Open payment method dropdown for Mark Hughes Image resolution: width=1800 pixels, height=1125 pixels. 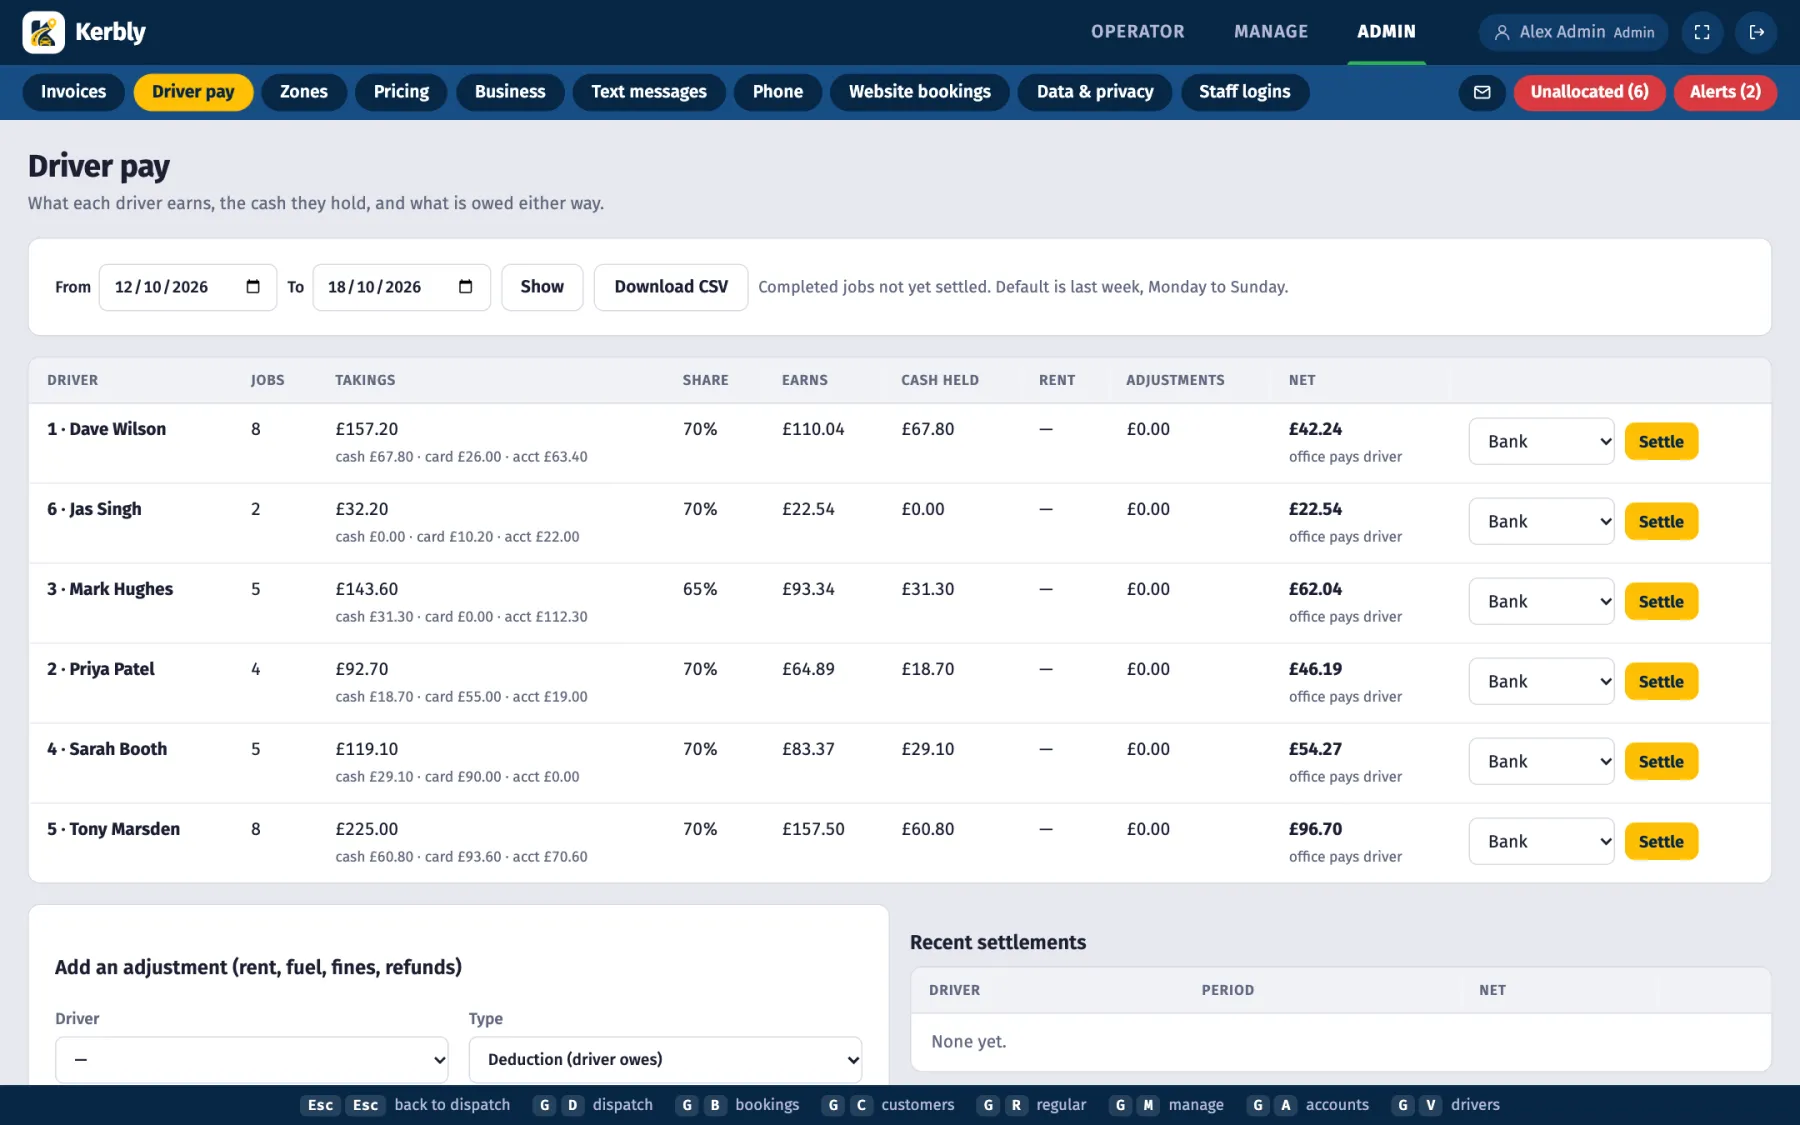click(1541, 601)
